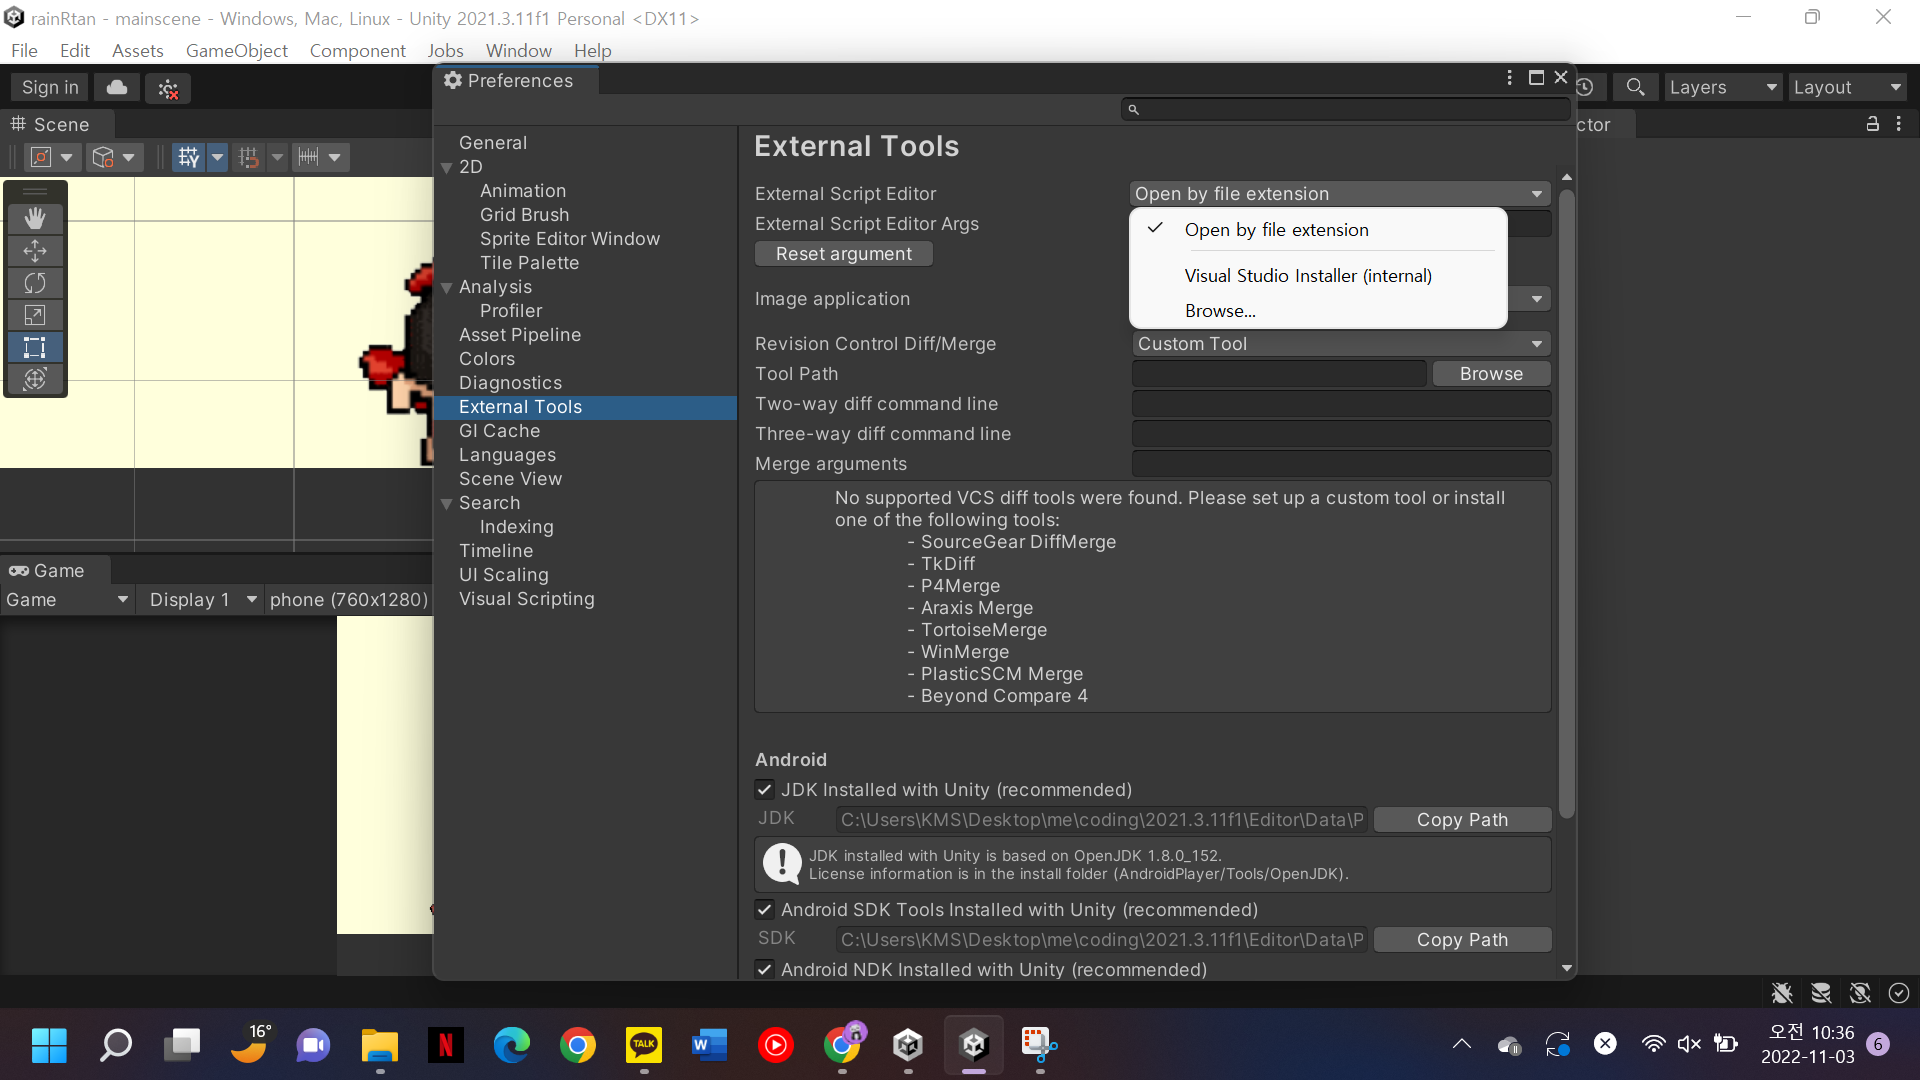This screenshot has height=1080, width=1920.
Task: Open the Assets menu
Action: pyautogui.click(x=137, y=51)
